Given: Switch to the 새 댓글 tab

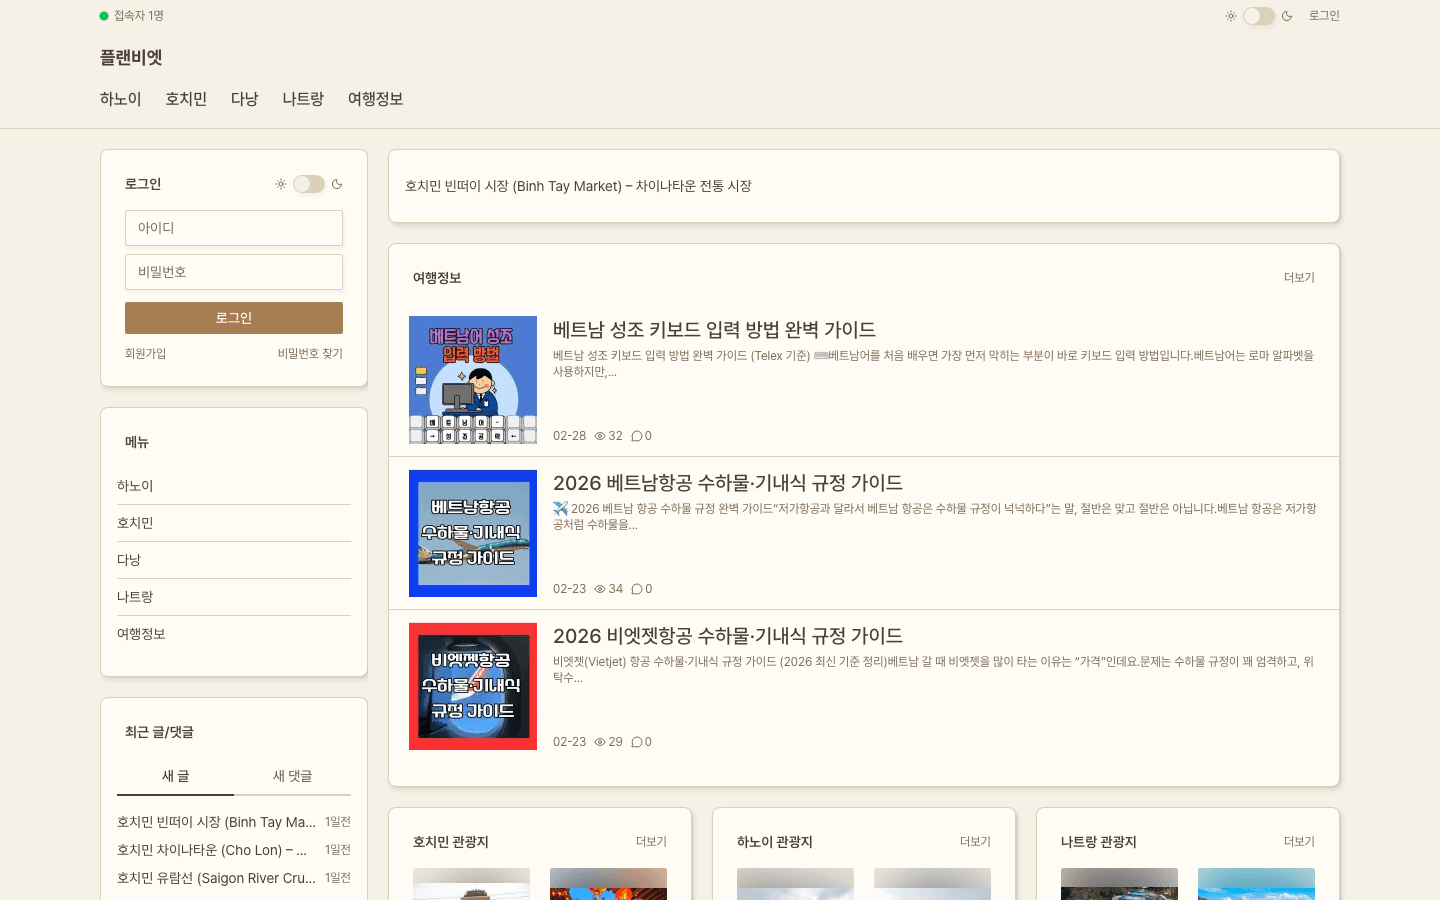Looking at the screenshot, I should click(x=293, y=776).
